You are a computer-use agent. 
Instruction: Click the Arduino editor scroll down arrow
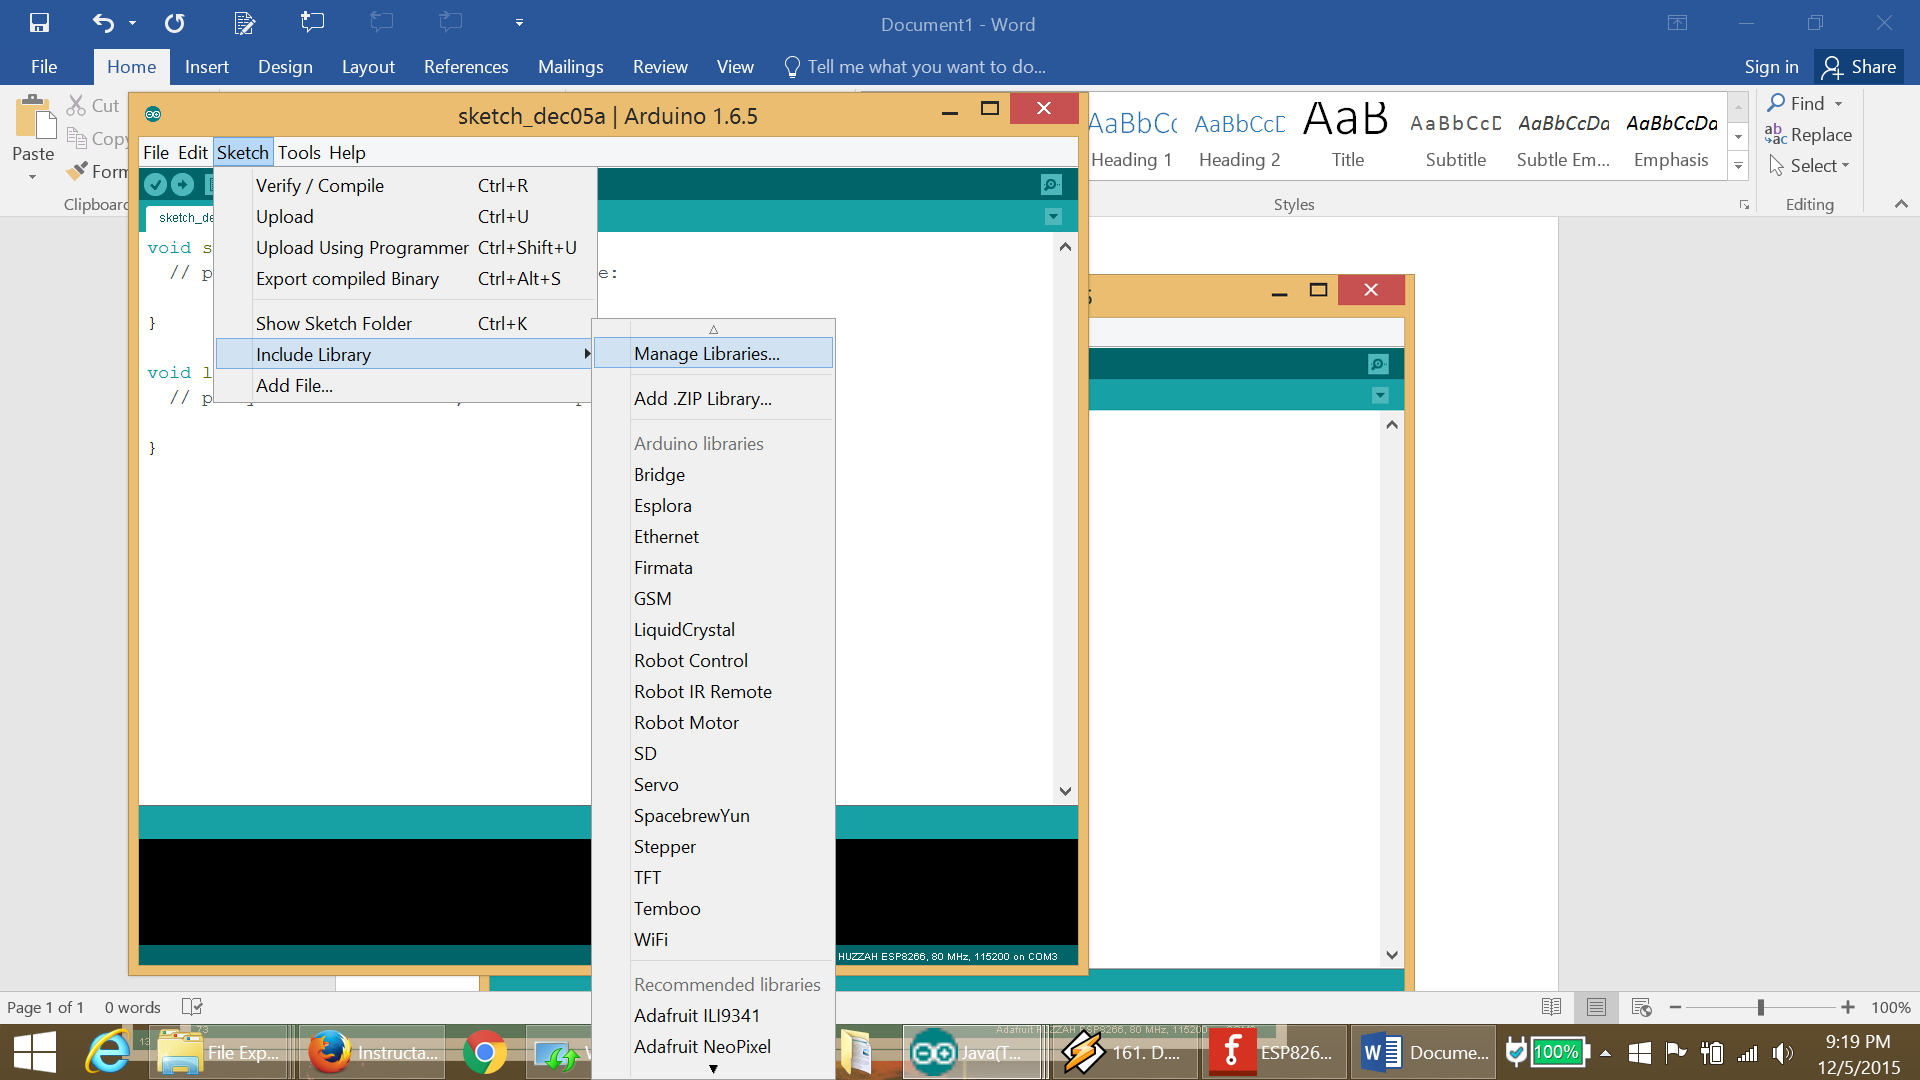tap(1065, 790)
